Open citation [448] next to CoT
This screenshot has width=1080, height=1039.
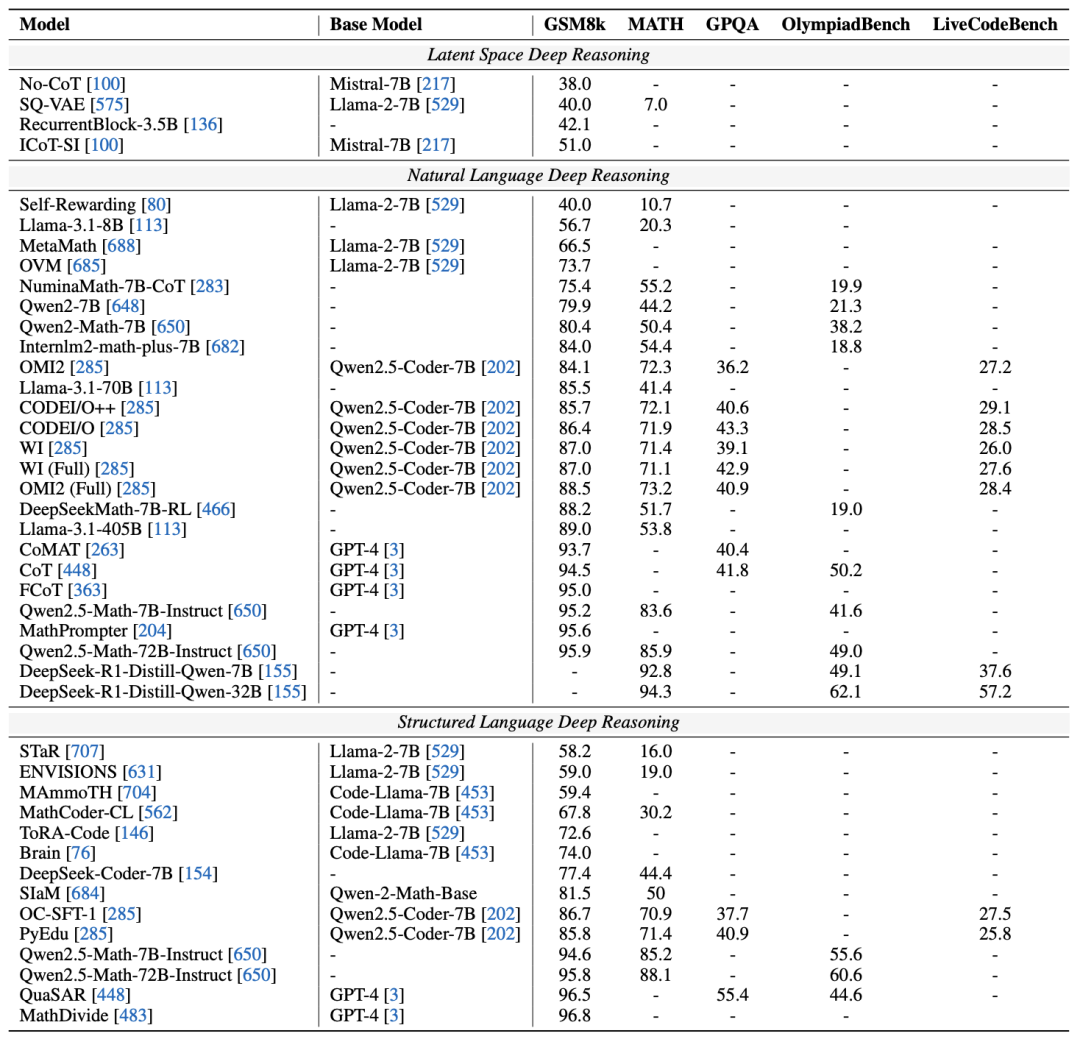[x=77, y=570]
